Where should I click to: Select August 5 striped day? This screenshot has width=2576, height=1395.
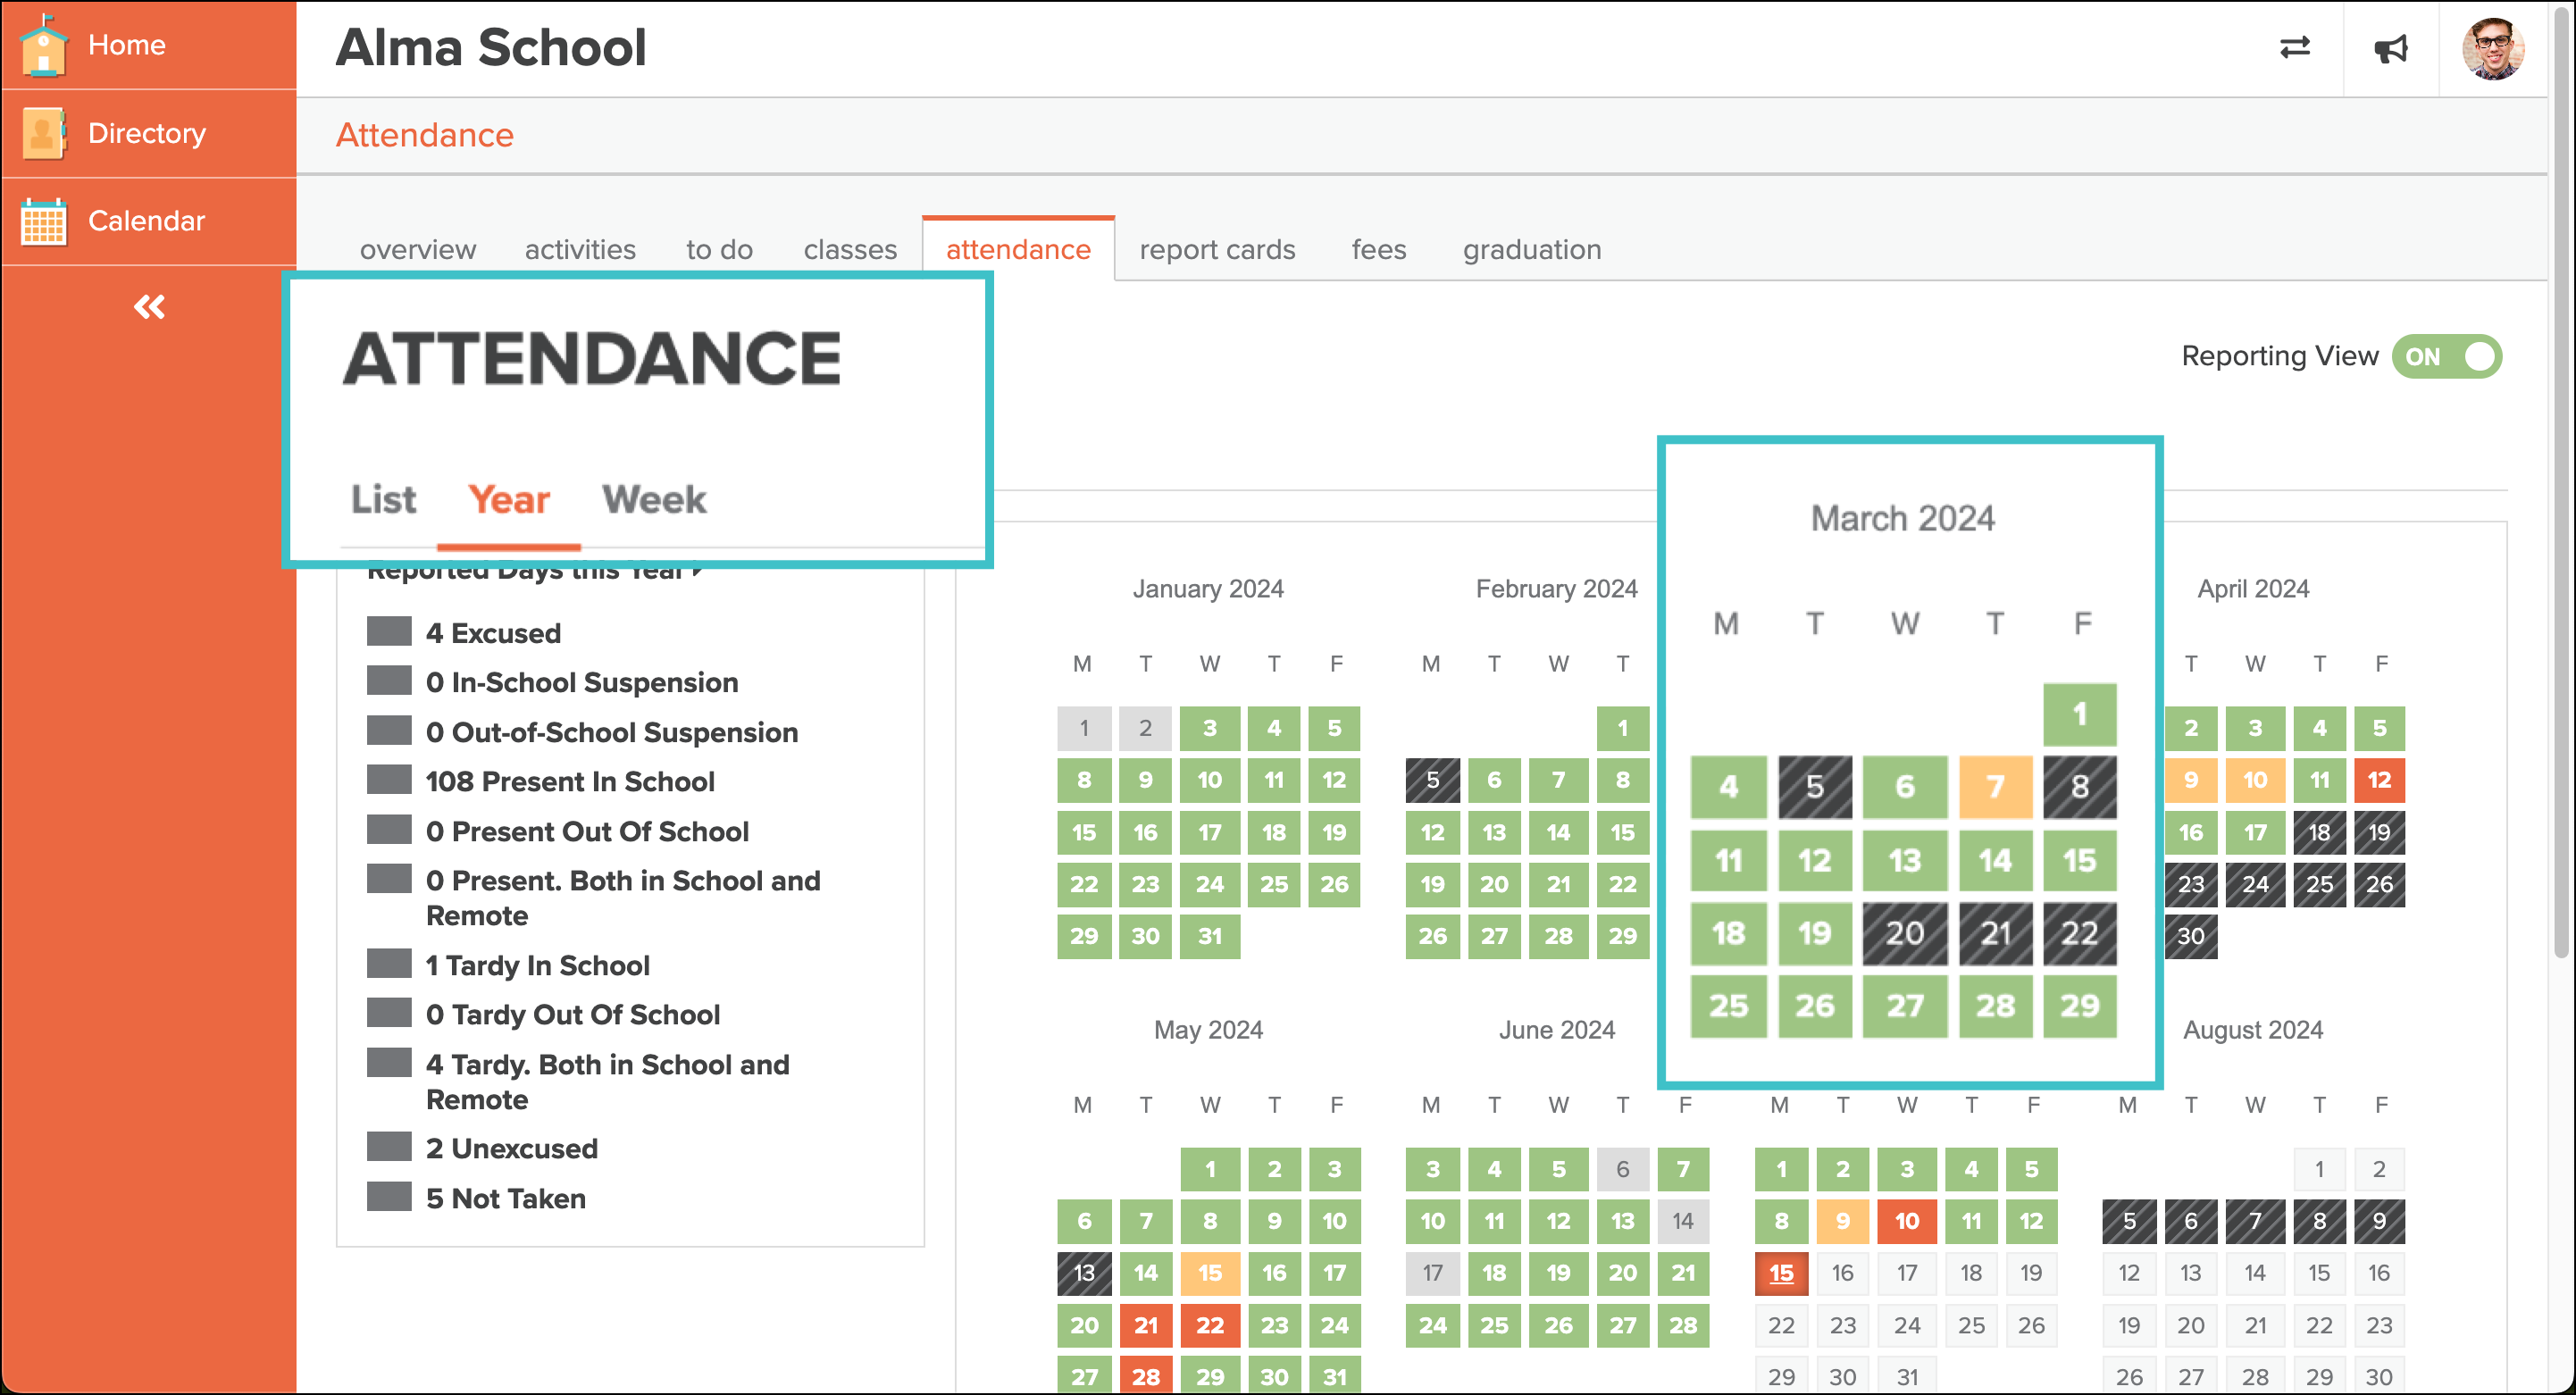click(x=2129, y=1221)
